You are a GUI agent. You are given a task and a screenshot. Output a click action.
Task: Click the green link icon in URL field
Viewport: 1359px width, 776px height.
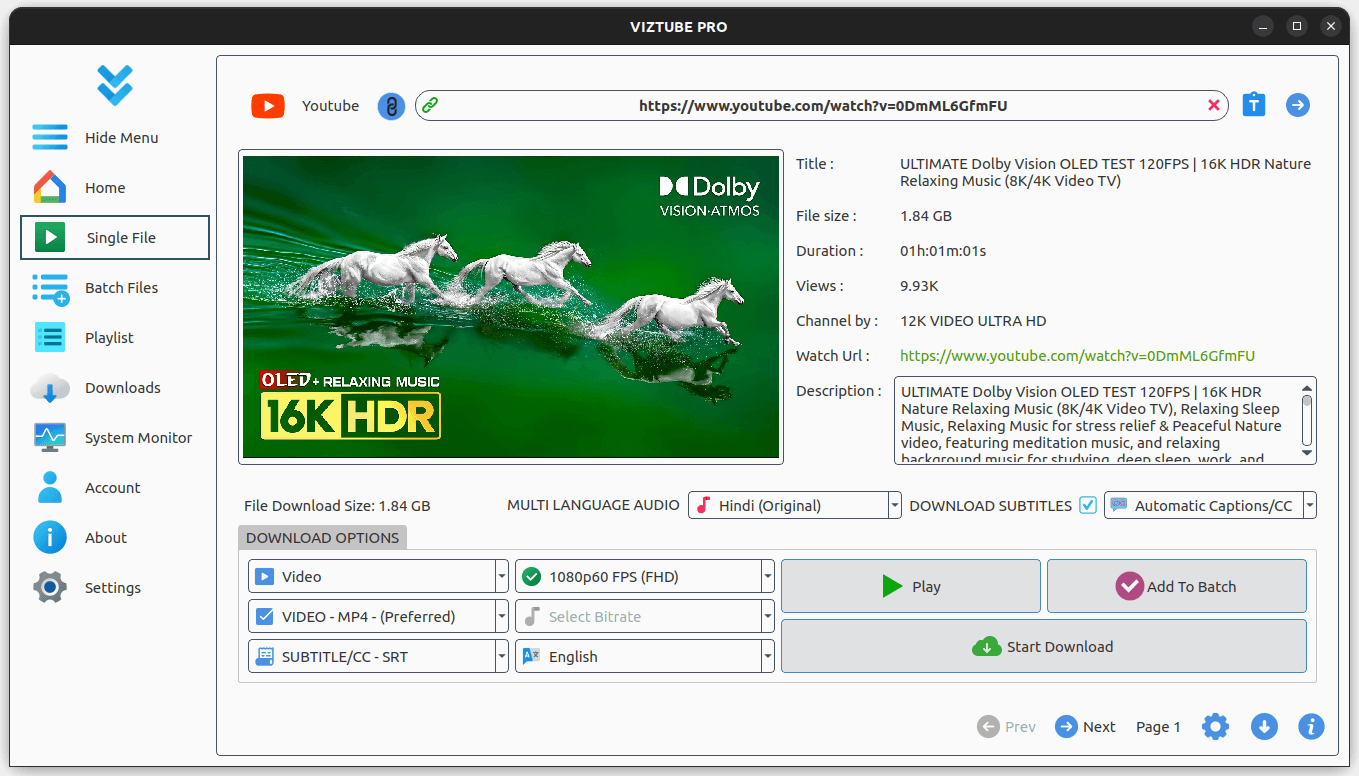click(x=430, y=105)
